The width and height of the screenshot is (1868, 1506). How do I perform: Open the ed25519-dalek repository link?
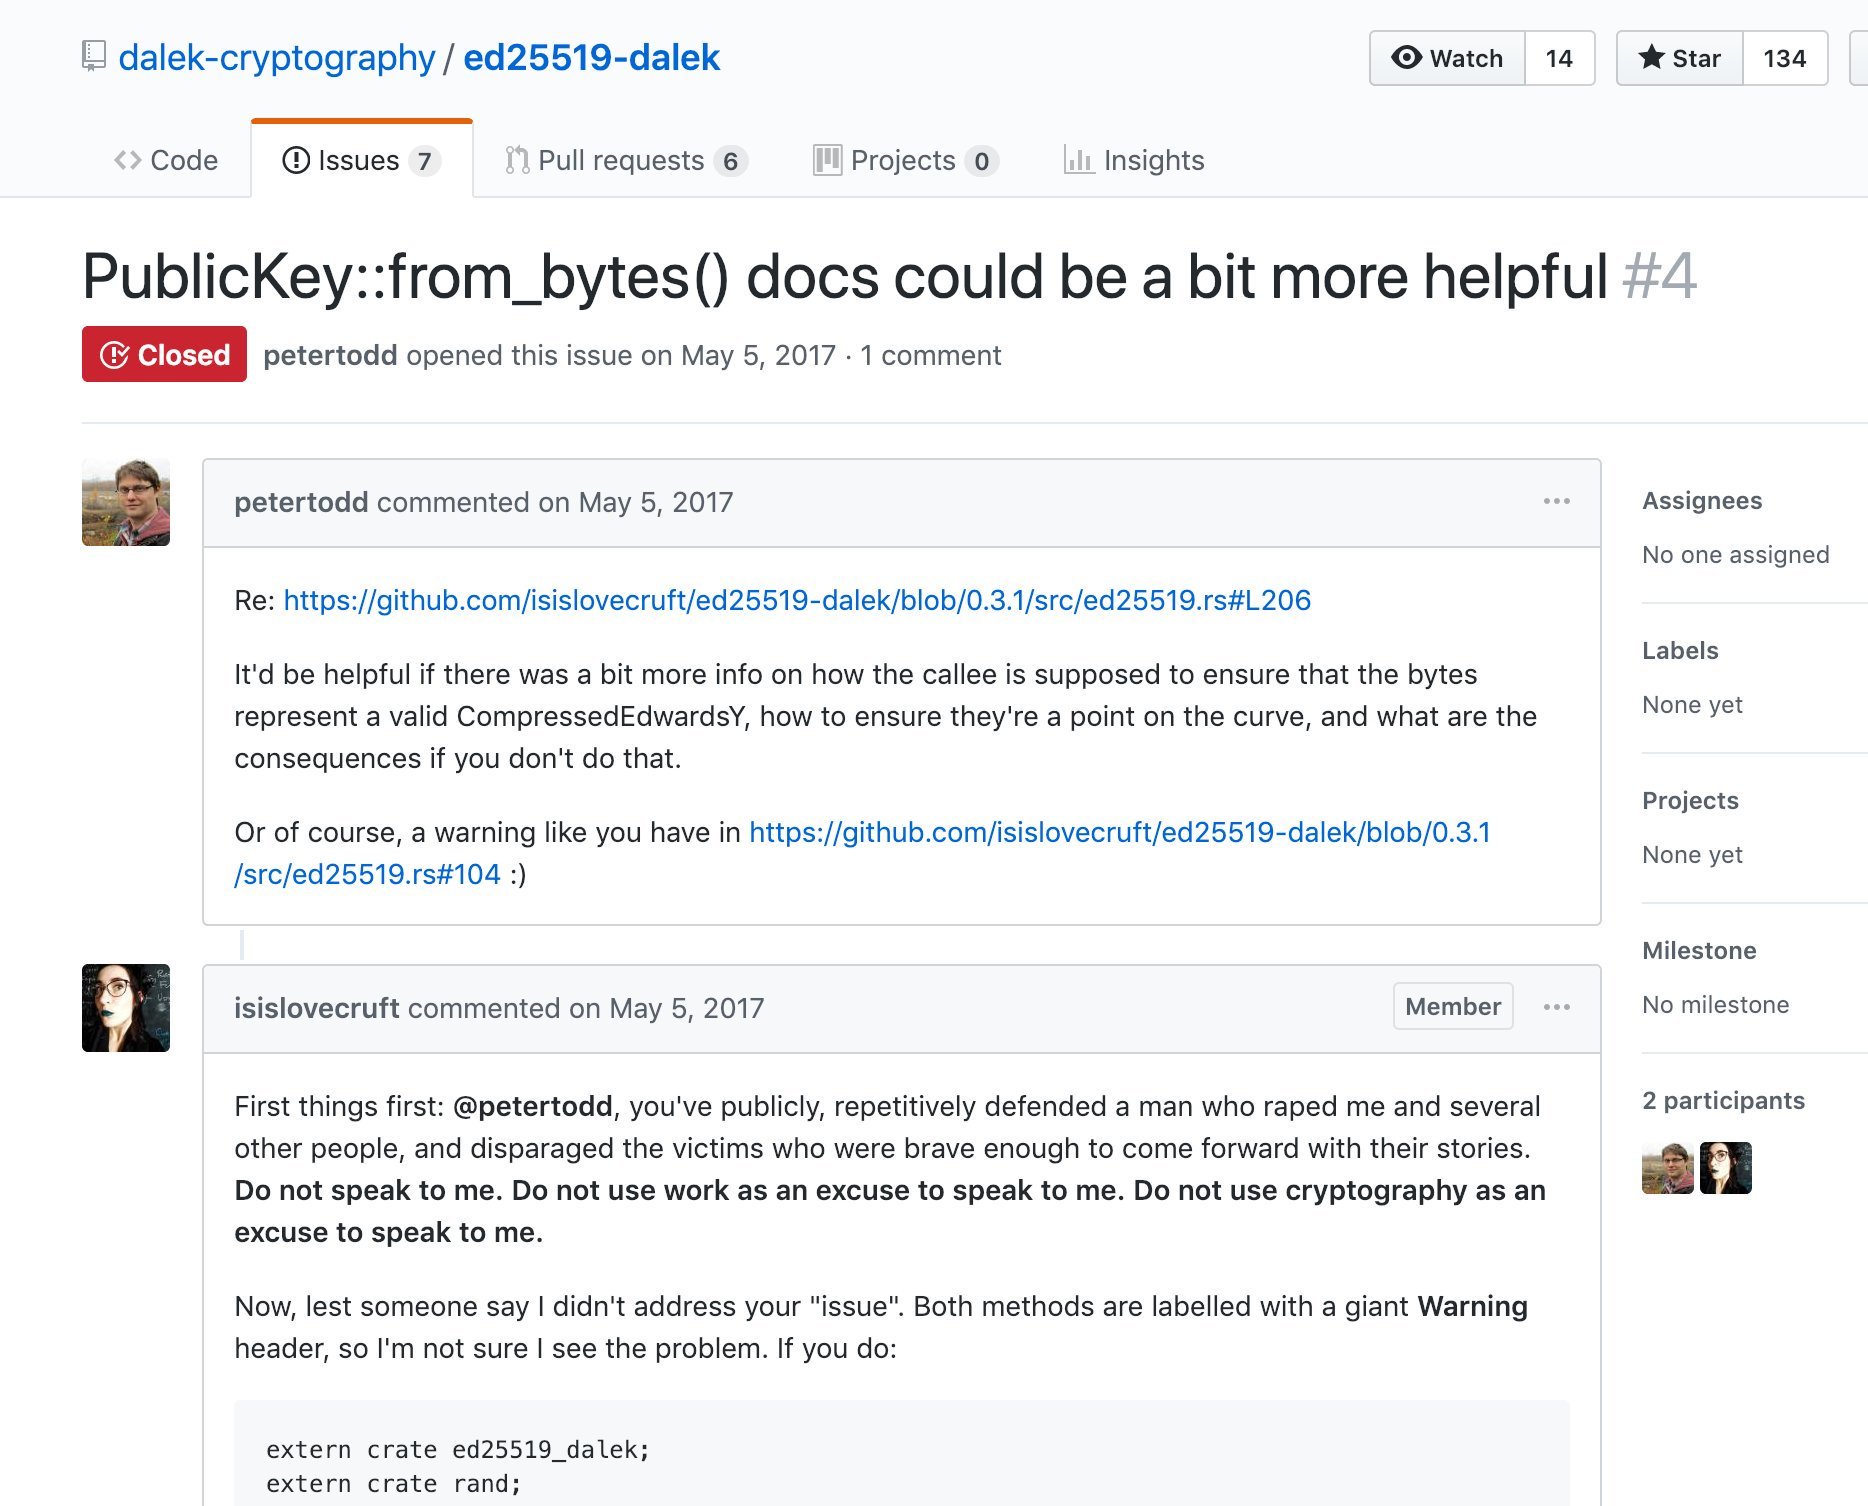pos(591,57)
